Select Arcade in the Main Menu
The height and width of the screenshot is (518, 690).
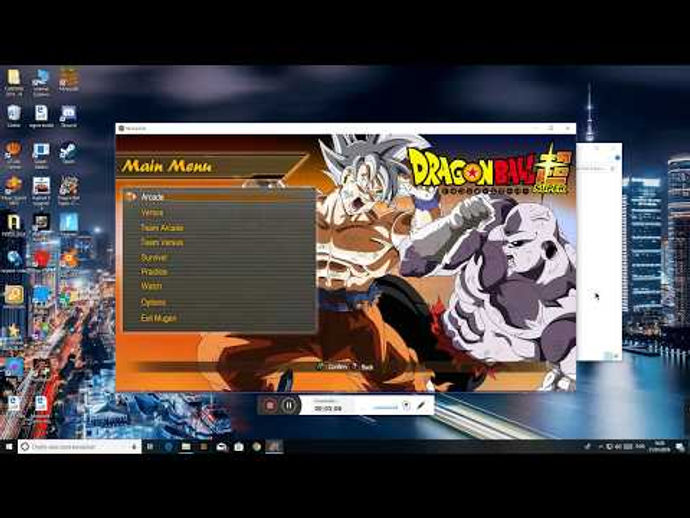point(152,197)
